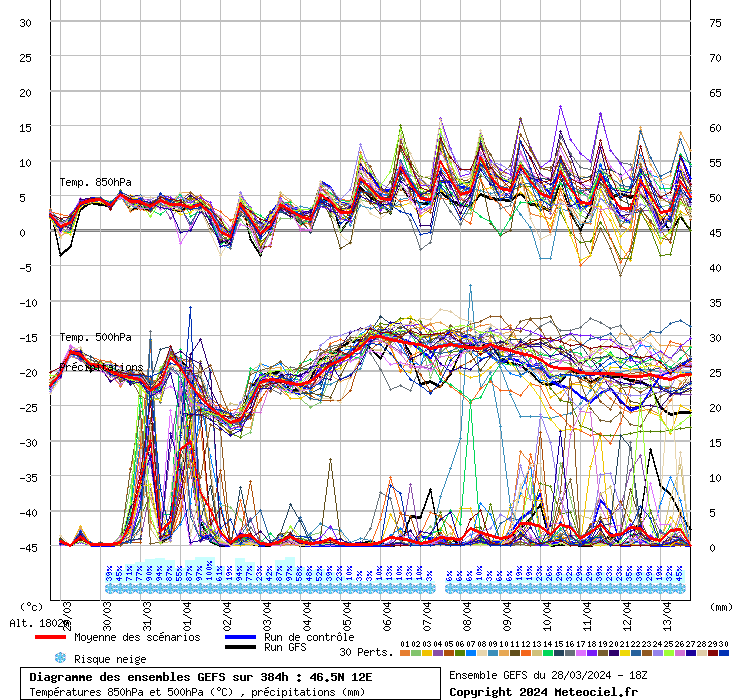Click the 26% snow risk value
Image resolution: width=740 pixels, height=700 pixels.
[549, 573]
